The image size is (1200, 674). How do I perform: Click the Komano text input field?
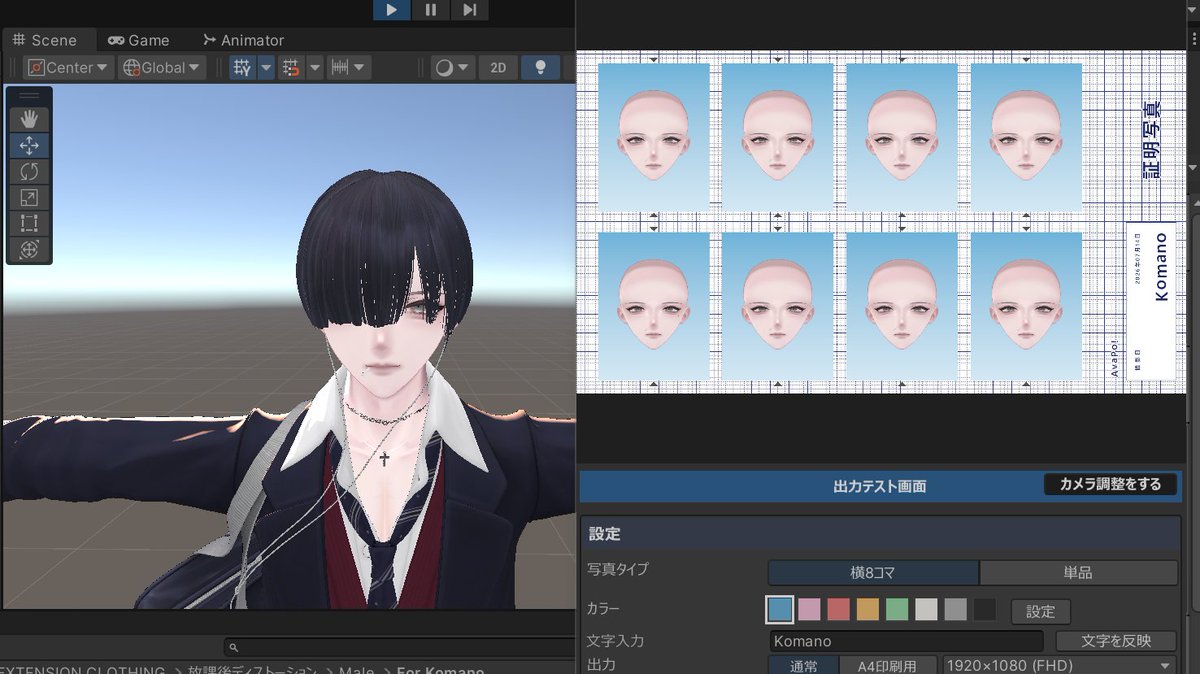click(906, 641)
